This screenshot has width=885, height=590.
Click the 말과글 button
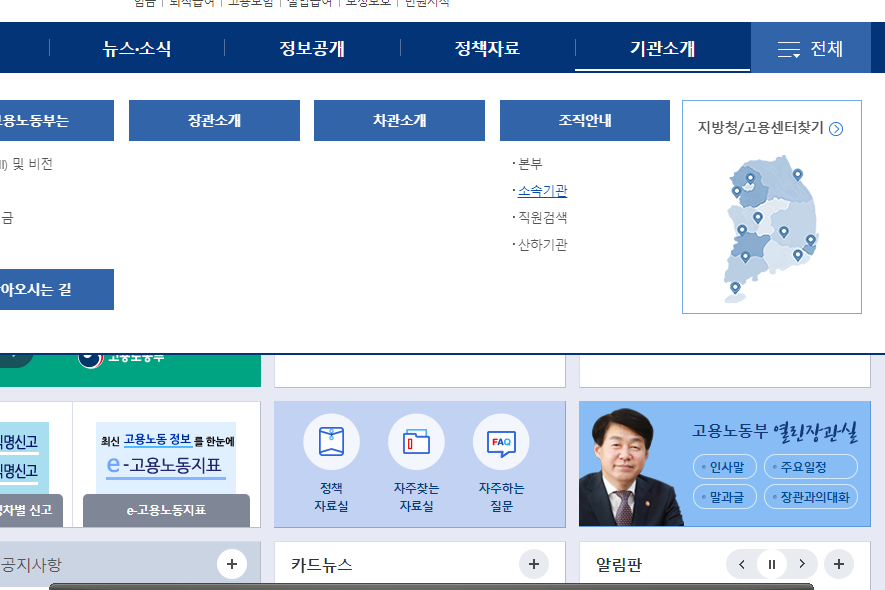[725, 497]
